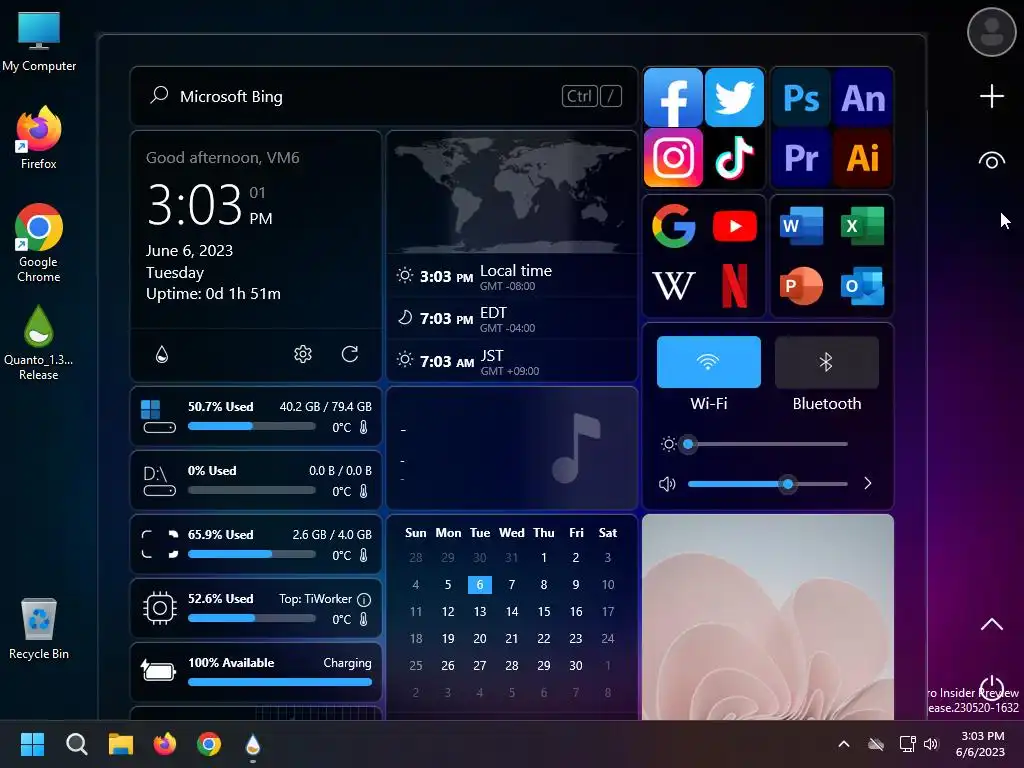Expand the volume options chevron arrow
1024x768 pixels.
[867, 483]
